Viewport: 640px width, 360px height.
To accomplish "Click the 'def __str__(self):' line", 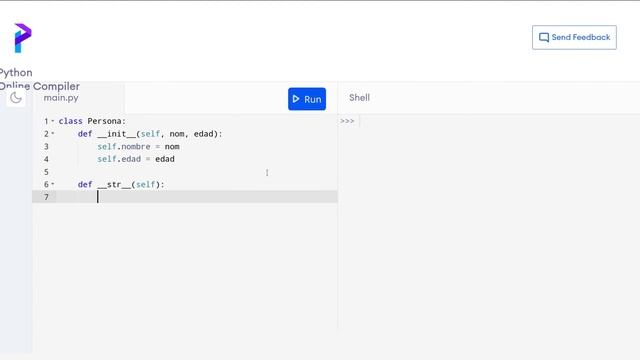I will 121,184.
